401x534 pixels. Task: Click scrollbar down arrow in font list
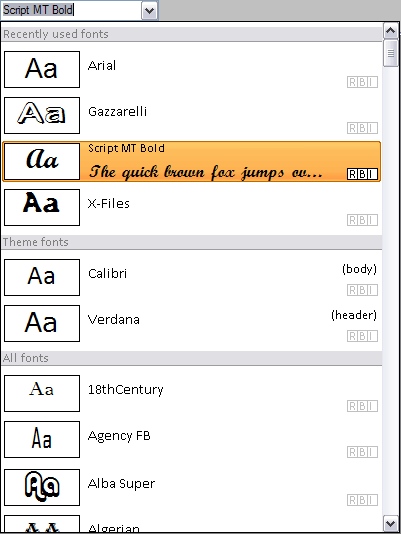pos(390,523)
